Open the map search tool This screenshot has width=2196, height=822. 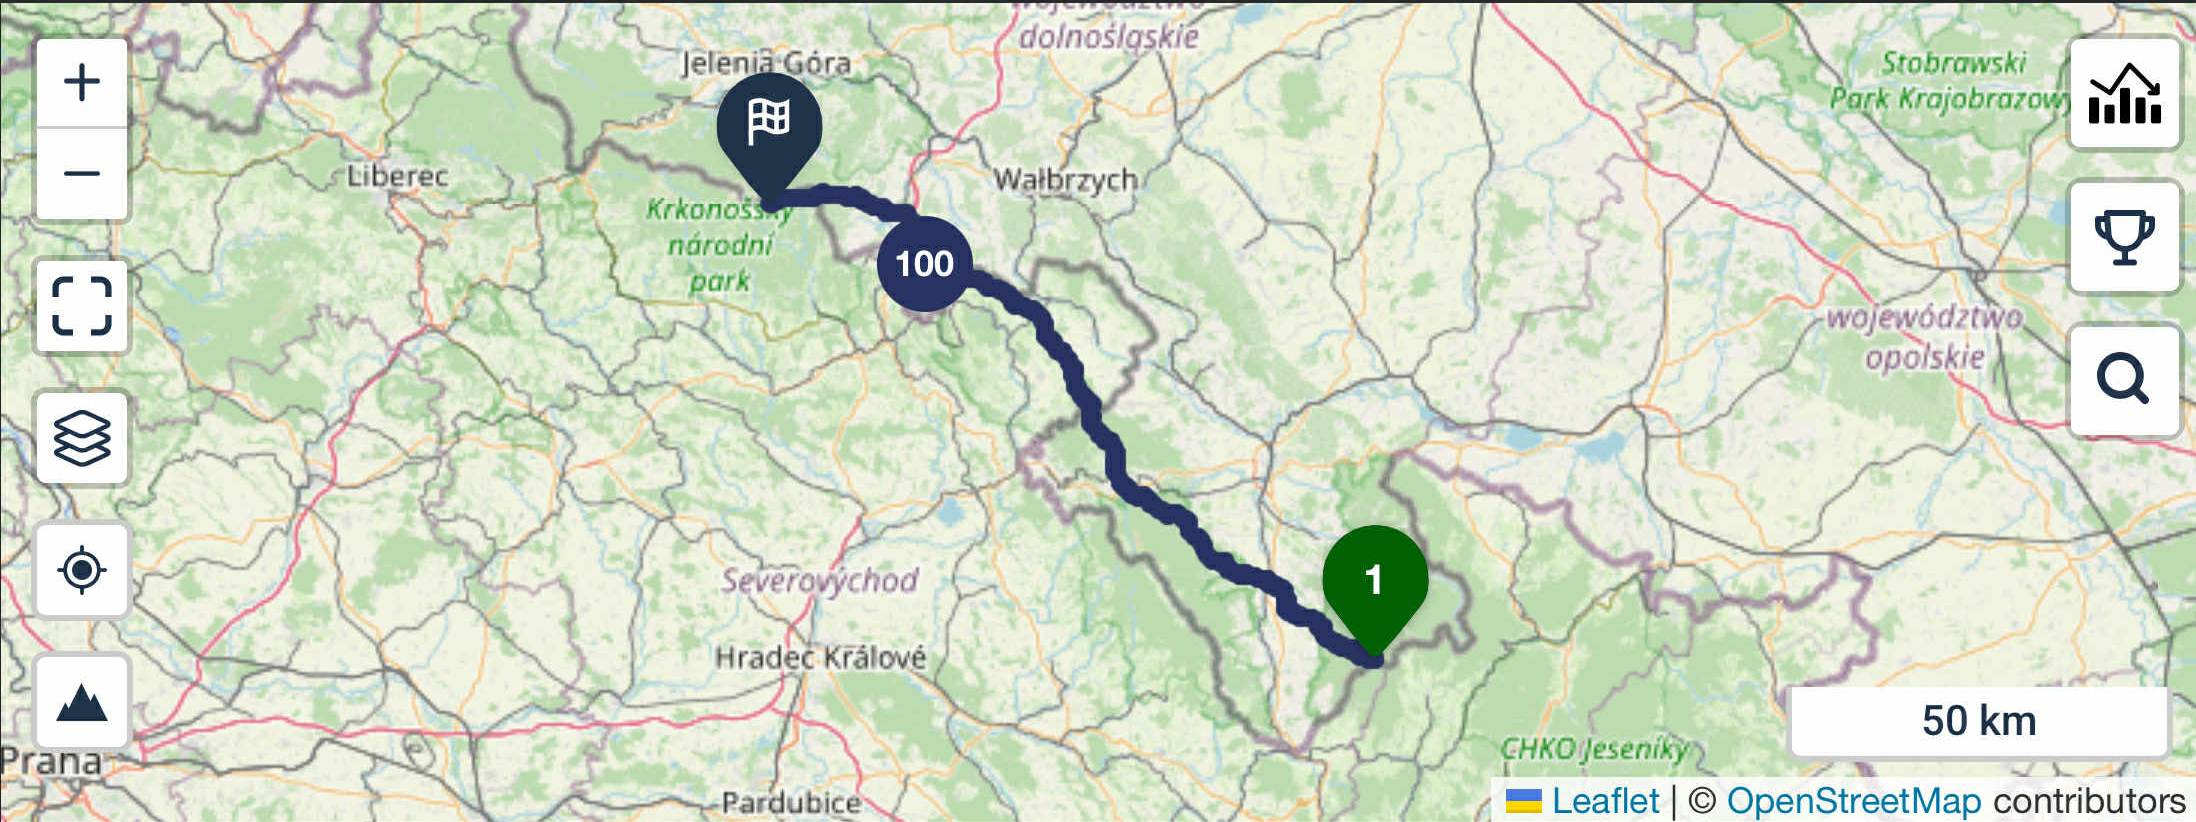point(2124,380)
